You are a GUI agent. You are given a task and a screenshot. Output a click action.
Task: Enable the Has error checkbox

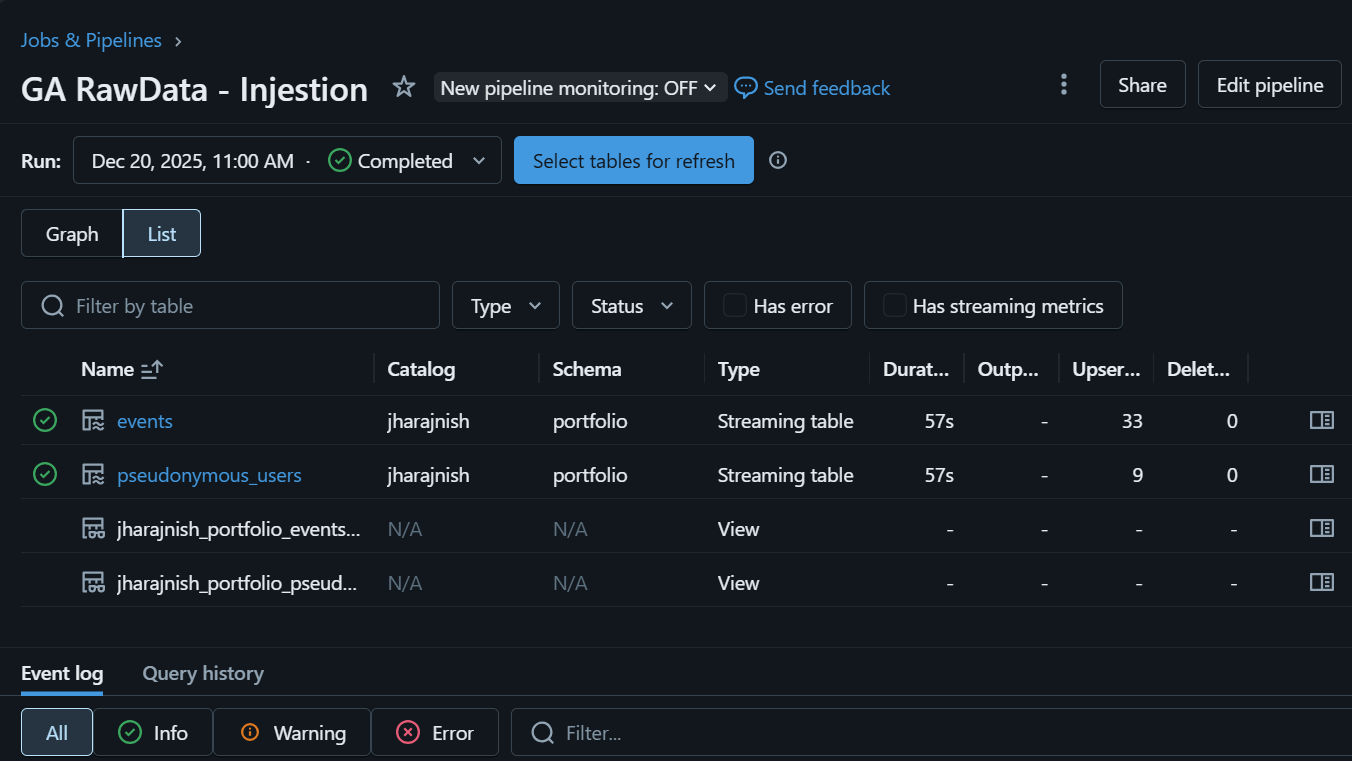735,306
